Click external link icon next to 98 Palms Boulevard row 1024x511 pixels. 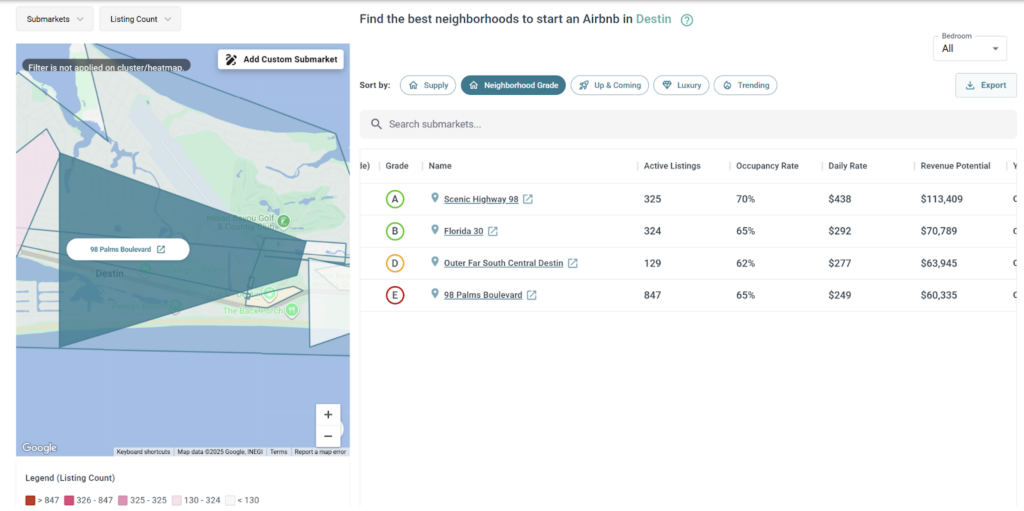[x=532, y=295]
